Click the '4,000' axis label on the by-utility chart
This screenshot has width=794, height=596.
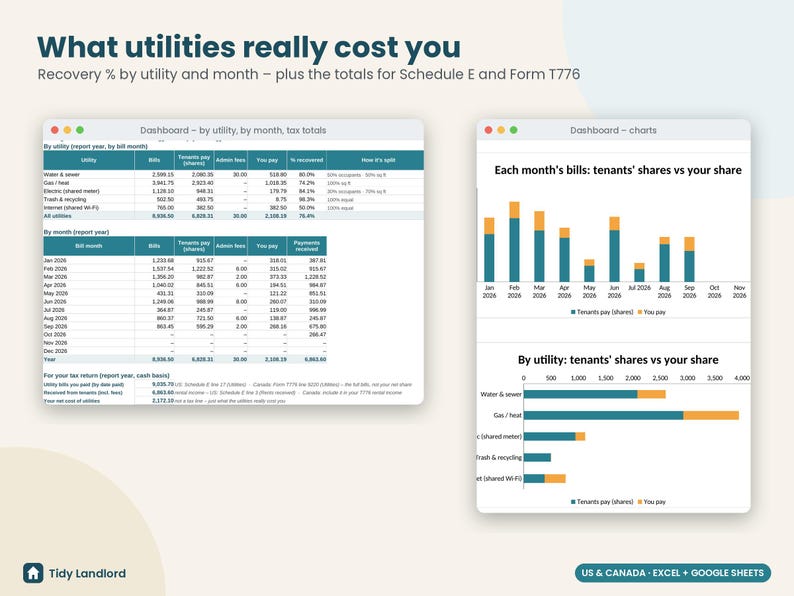pyautogui.click(x=742, y=378)
